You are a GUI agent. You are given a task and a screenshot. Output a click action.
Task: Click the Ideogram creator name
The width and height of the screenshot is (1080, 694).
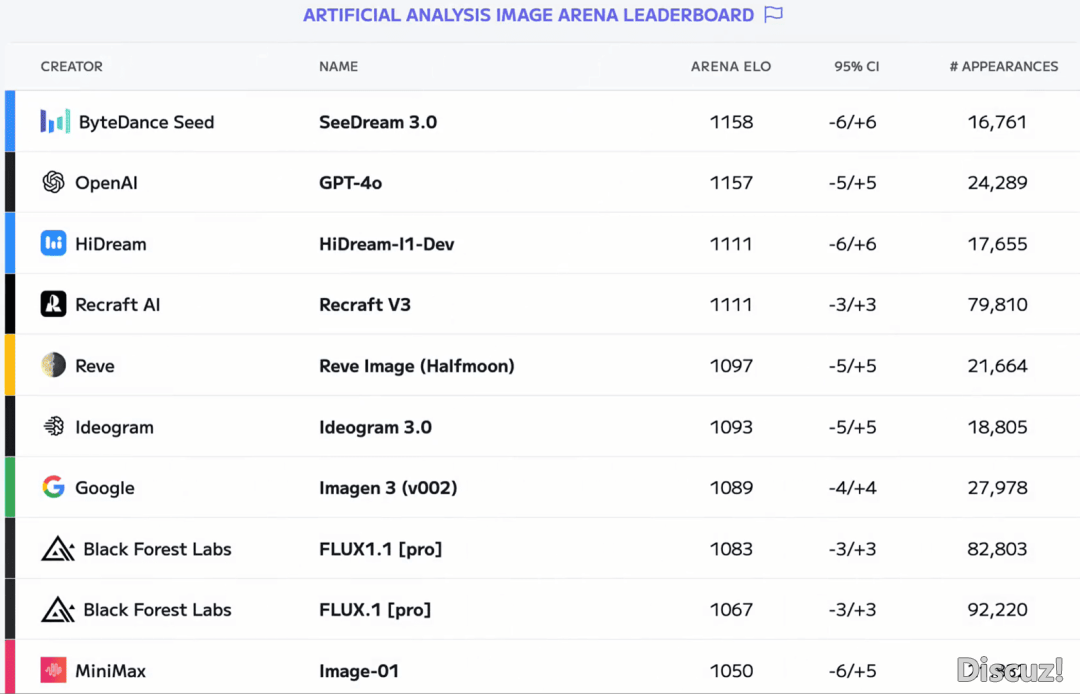114,427
